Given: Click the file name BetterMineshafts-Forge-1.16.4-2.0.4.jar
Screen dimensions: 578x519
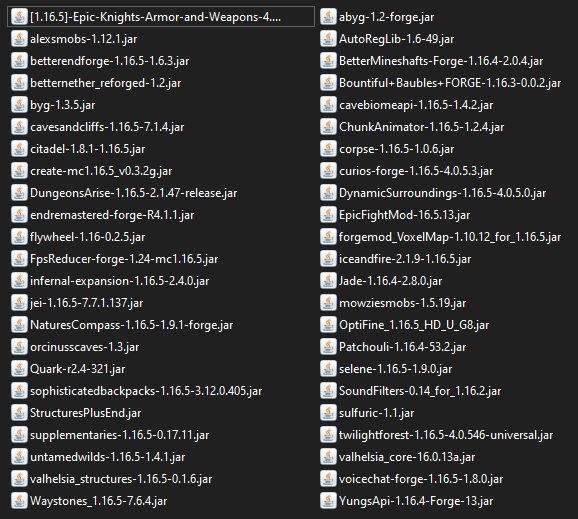Looking at the screenshot, I should (441, 61).
